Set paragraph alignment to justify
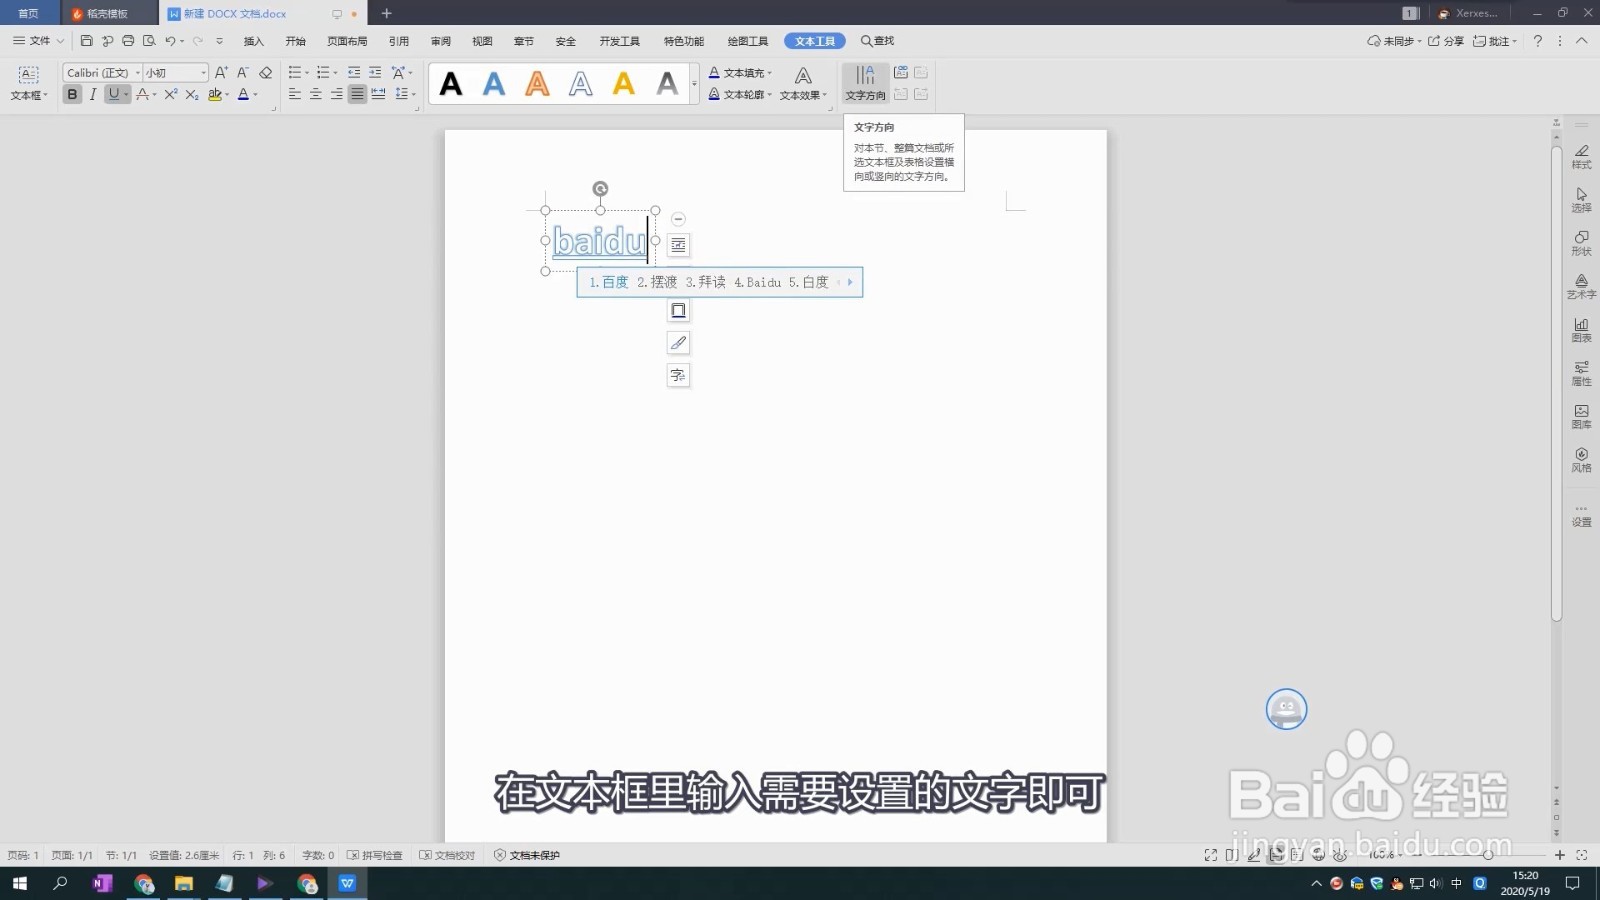Image resolution: width=1600 pixels, height=900 pixels. pyautogui.click(x=357, y=94)
